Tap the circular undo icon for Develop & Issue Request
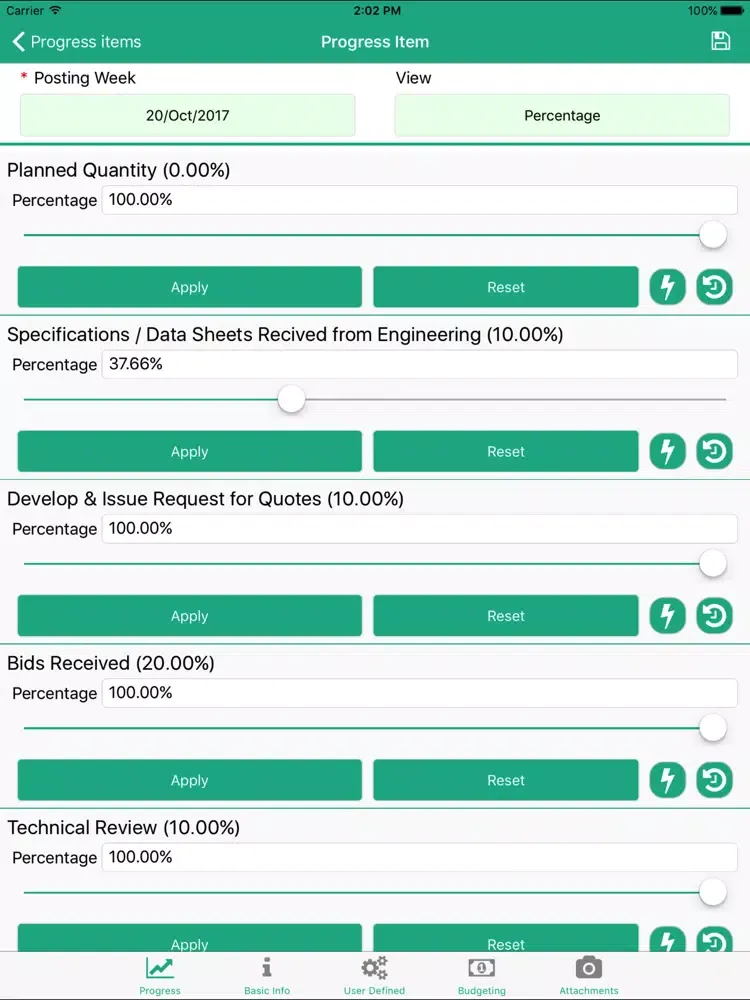Image resolution: width=750 pixels, height=1000 pixels. point(715,615)
